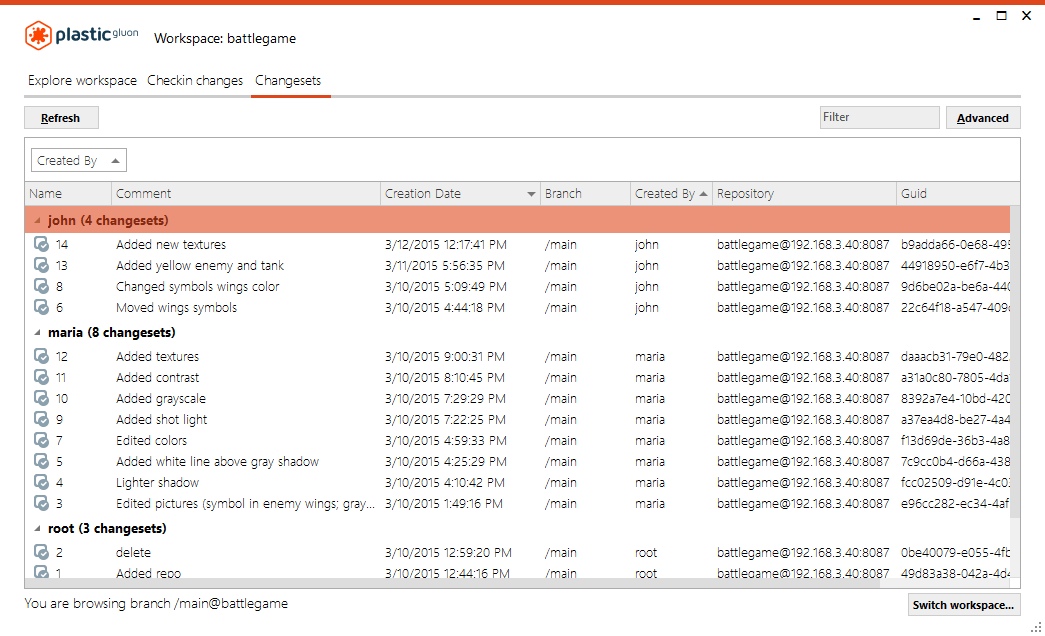Collapse the john changesets group
Image resolution: width=1045 pixels, height=636 pixels.
(37, 221)
